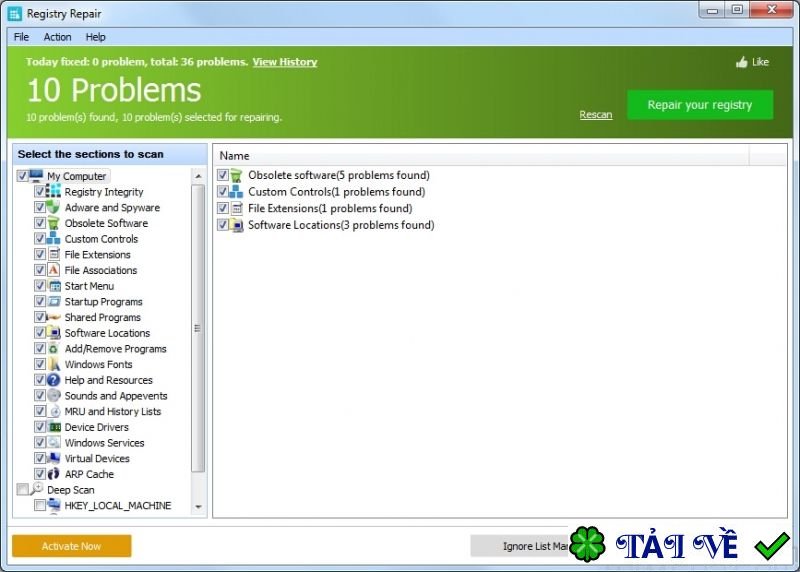Click sections list scroll up arrow
Screen dimensions: 800x572
[x=198, y=176]
